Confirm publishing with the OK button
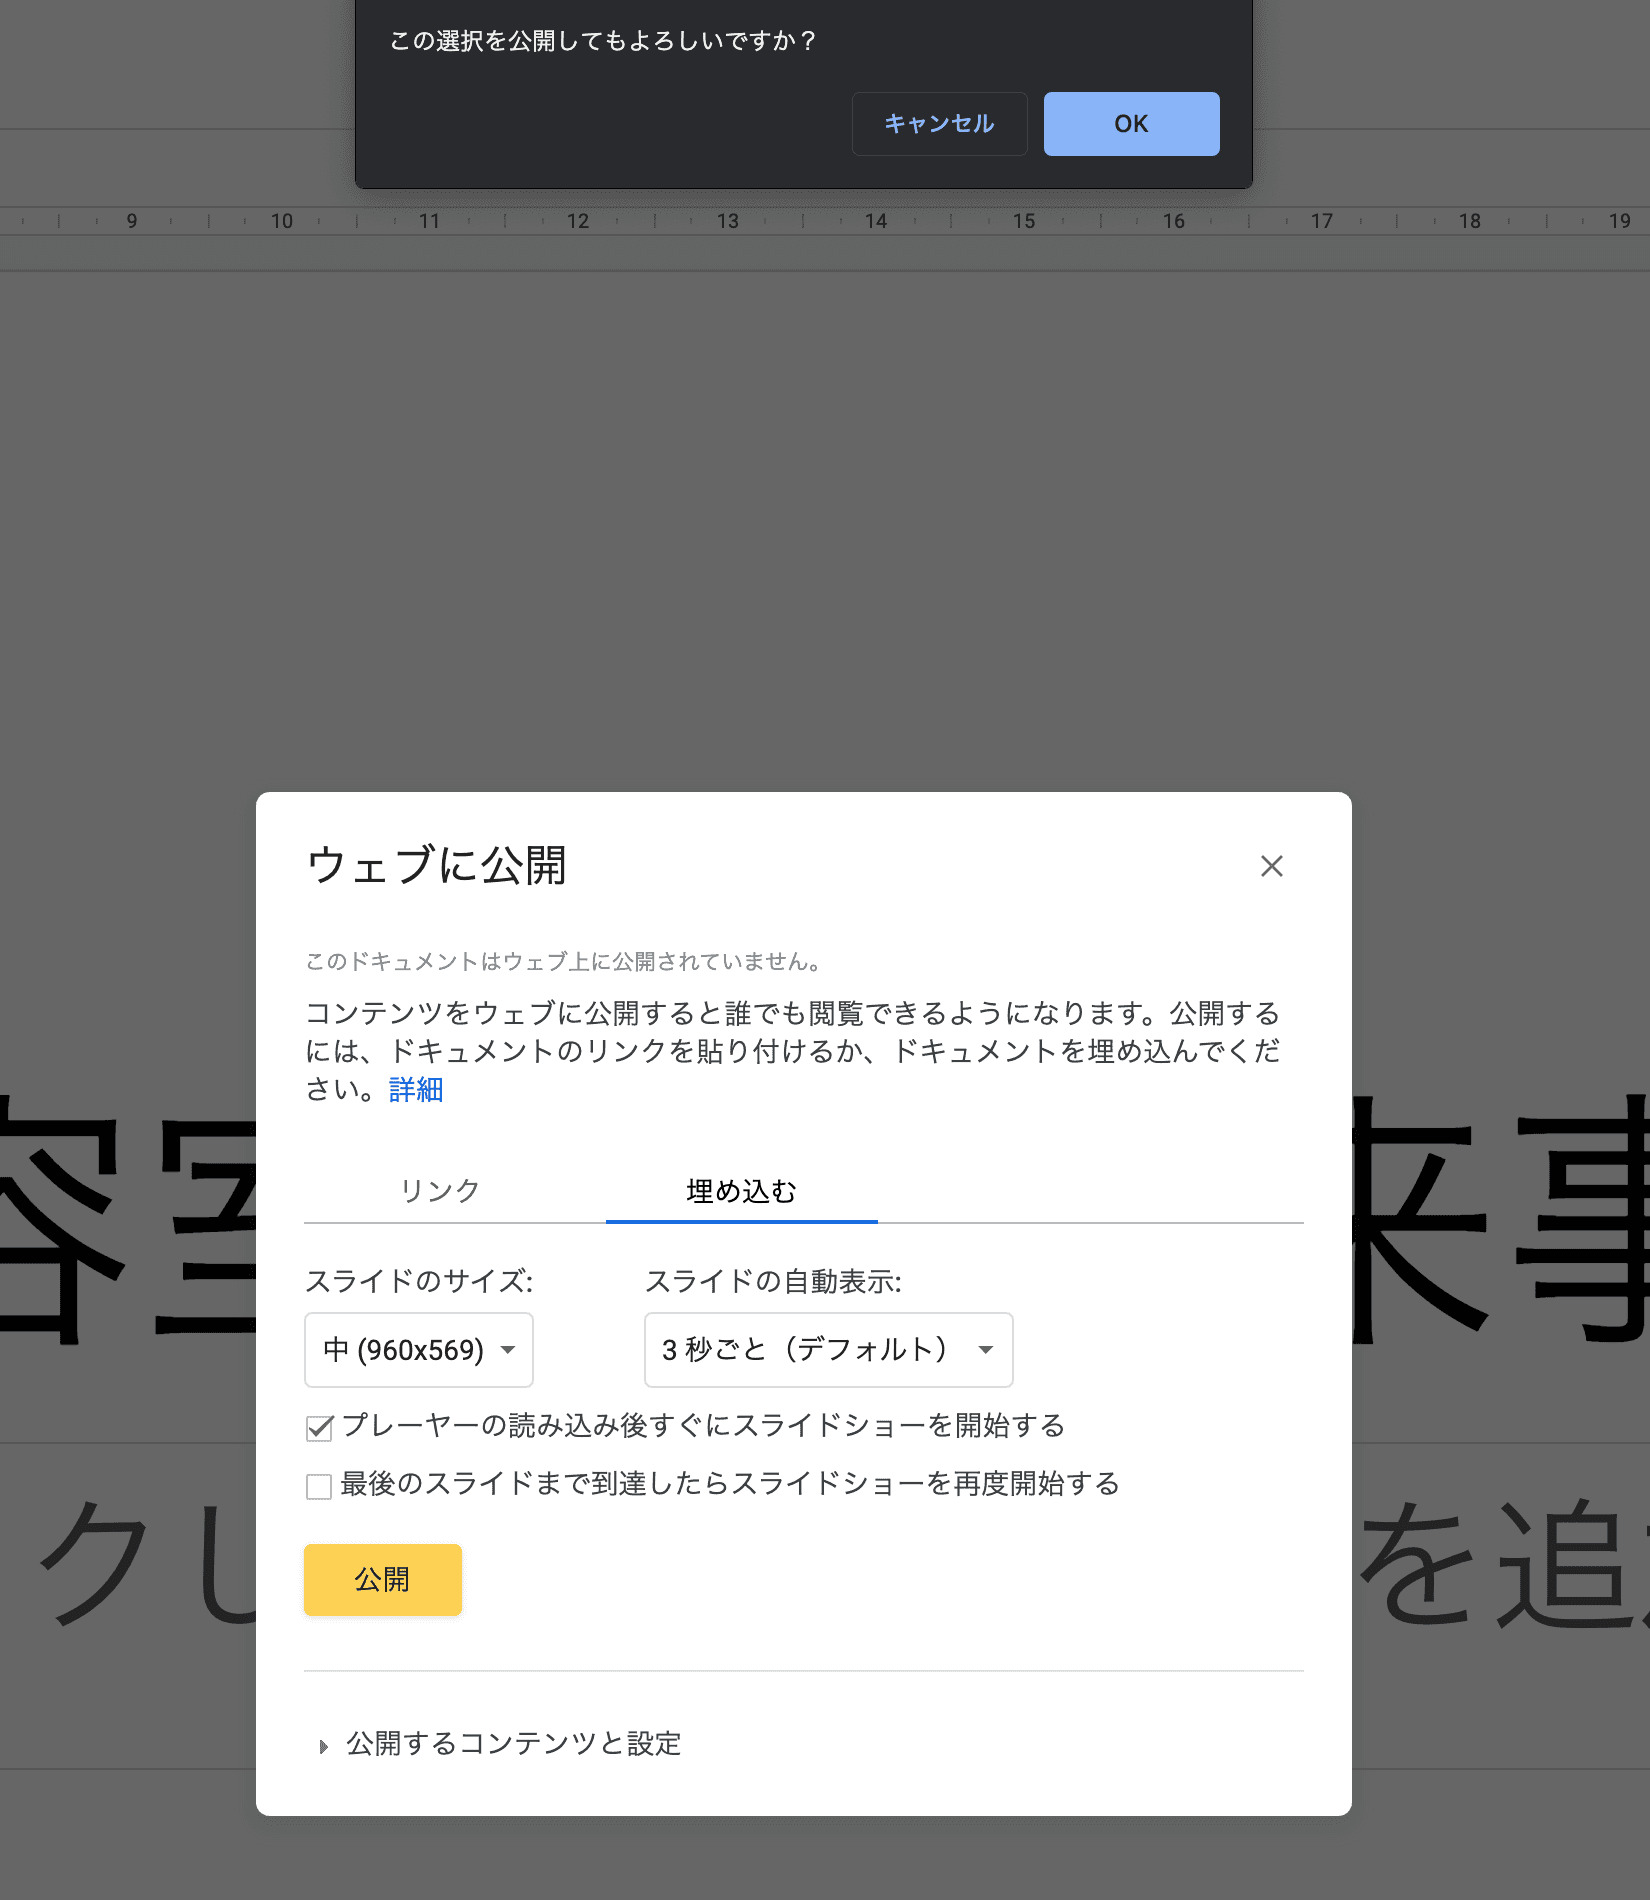Screen dimensions: 1650x1900 pyautogui.click(x=1131, y=124)
